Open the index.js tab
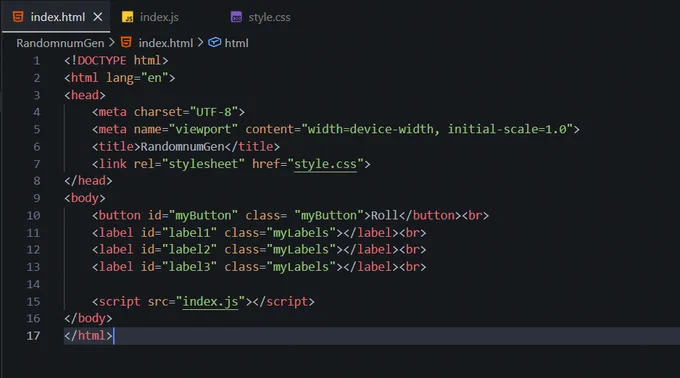The image size is (680, 378). click(x=159, y=17)
